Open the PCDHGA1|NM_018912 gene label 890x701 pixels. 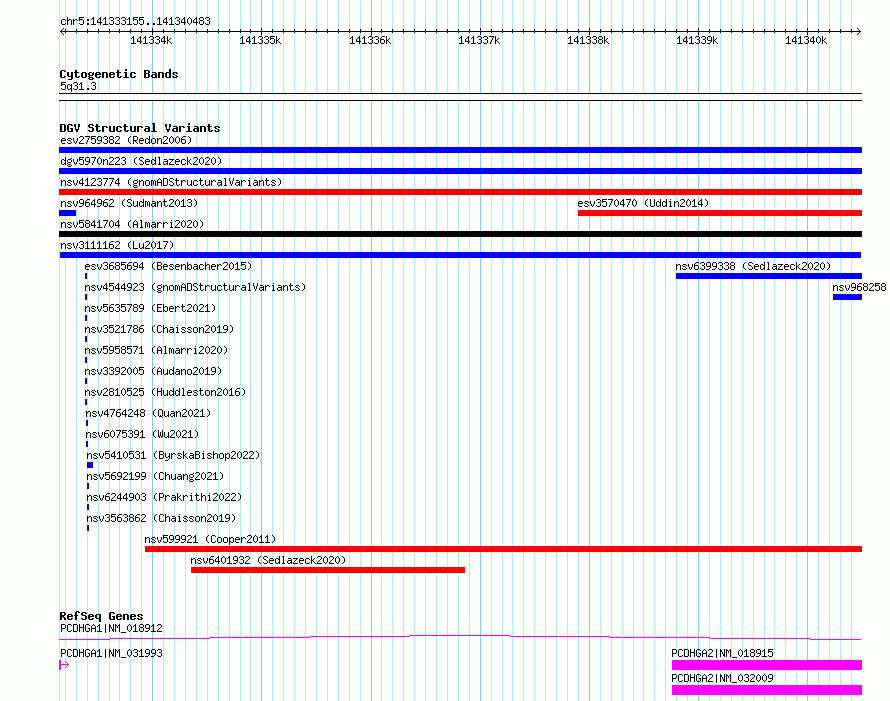point(111,628)
